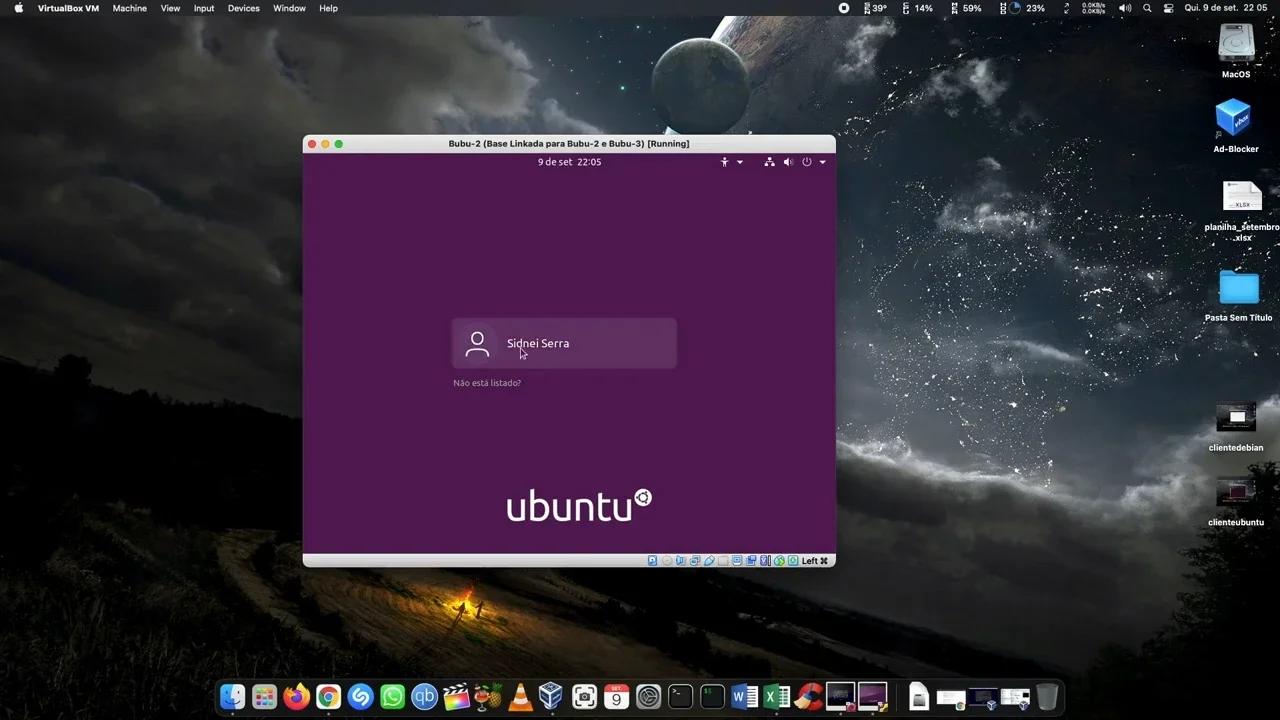Open the Devices menu

(x=243, y=8)
